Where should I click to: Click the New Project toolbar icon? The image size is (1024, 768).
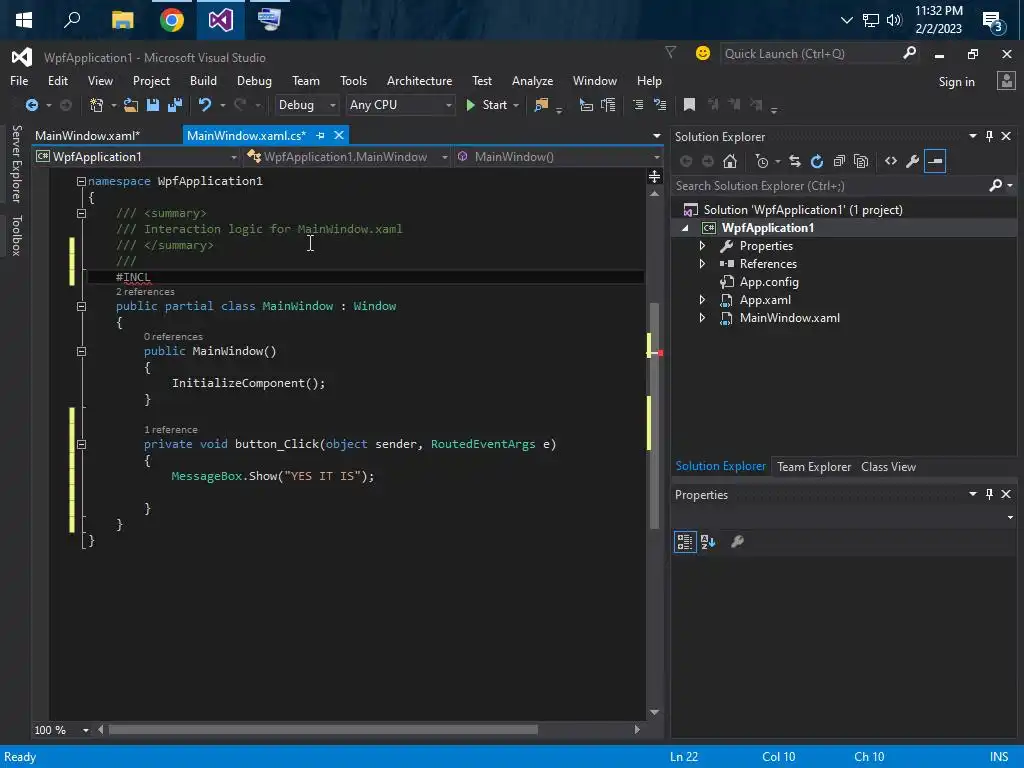click(x=97, y=105)
